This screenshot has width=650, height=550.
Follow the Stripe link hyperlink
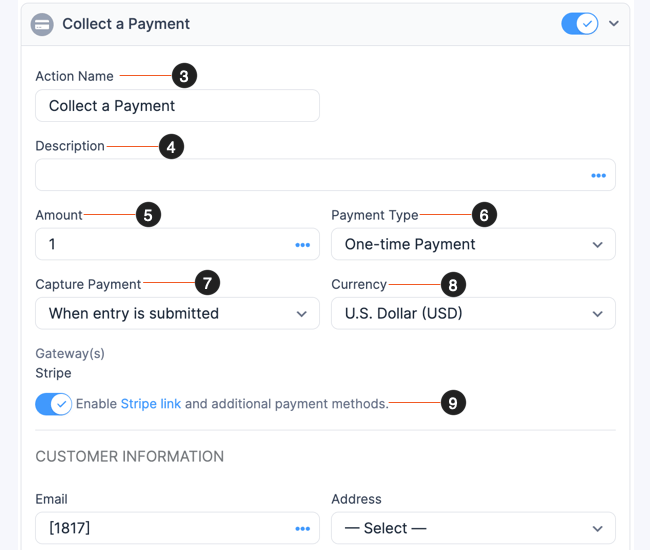(151, 404)
